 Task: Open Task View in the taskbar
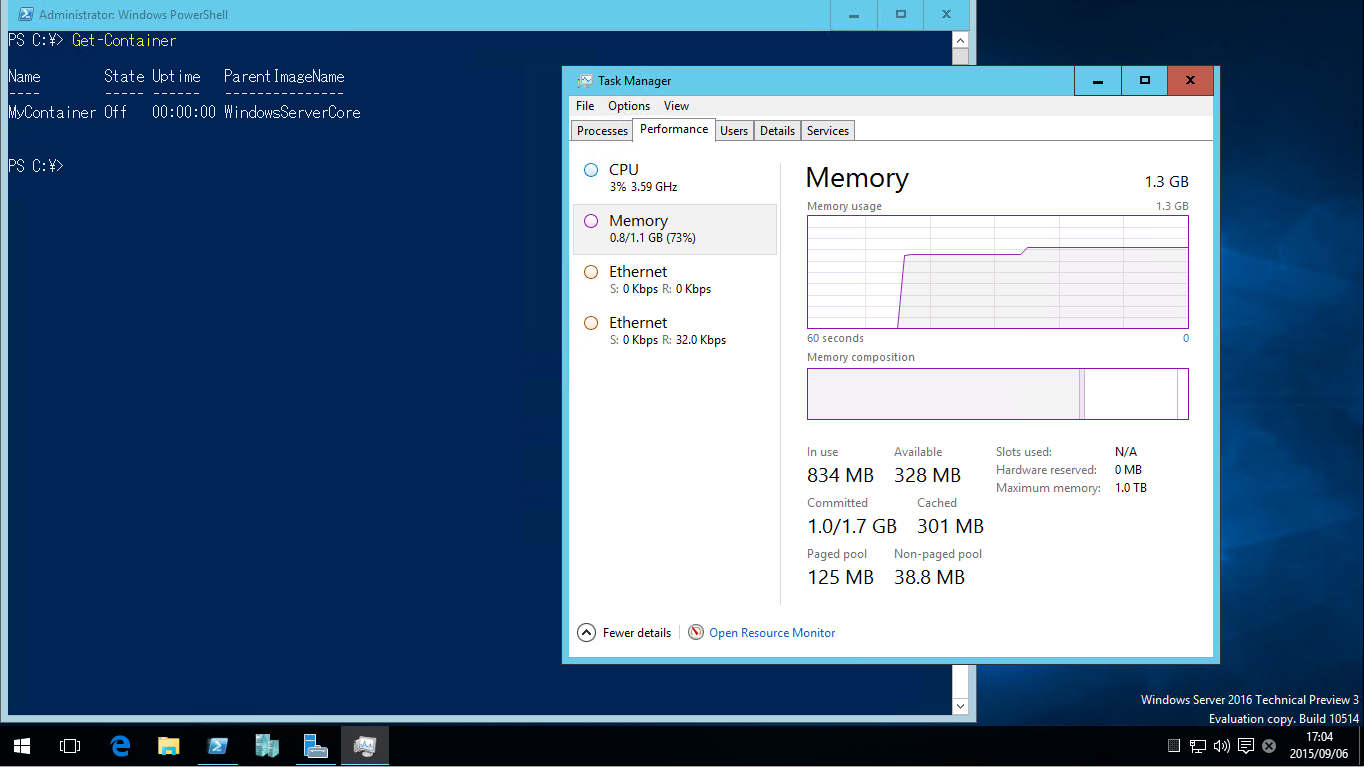69,746
